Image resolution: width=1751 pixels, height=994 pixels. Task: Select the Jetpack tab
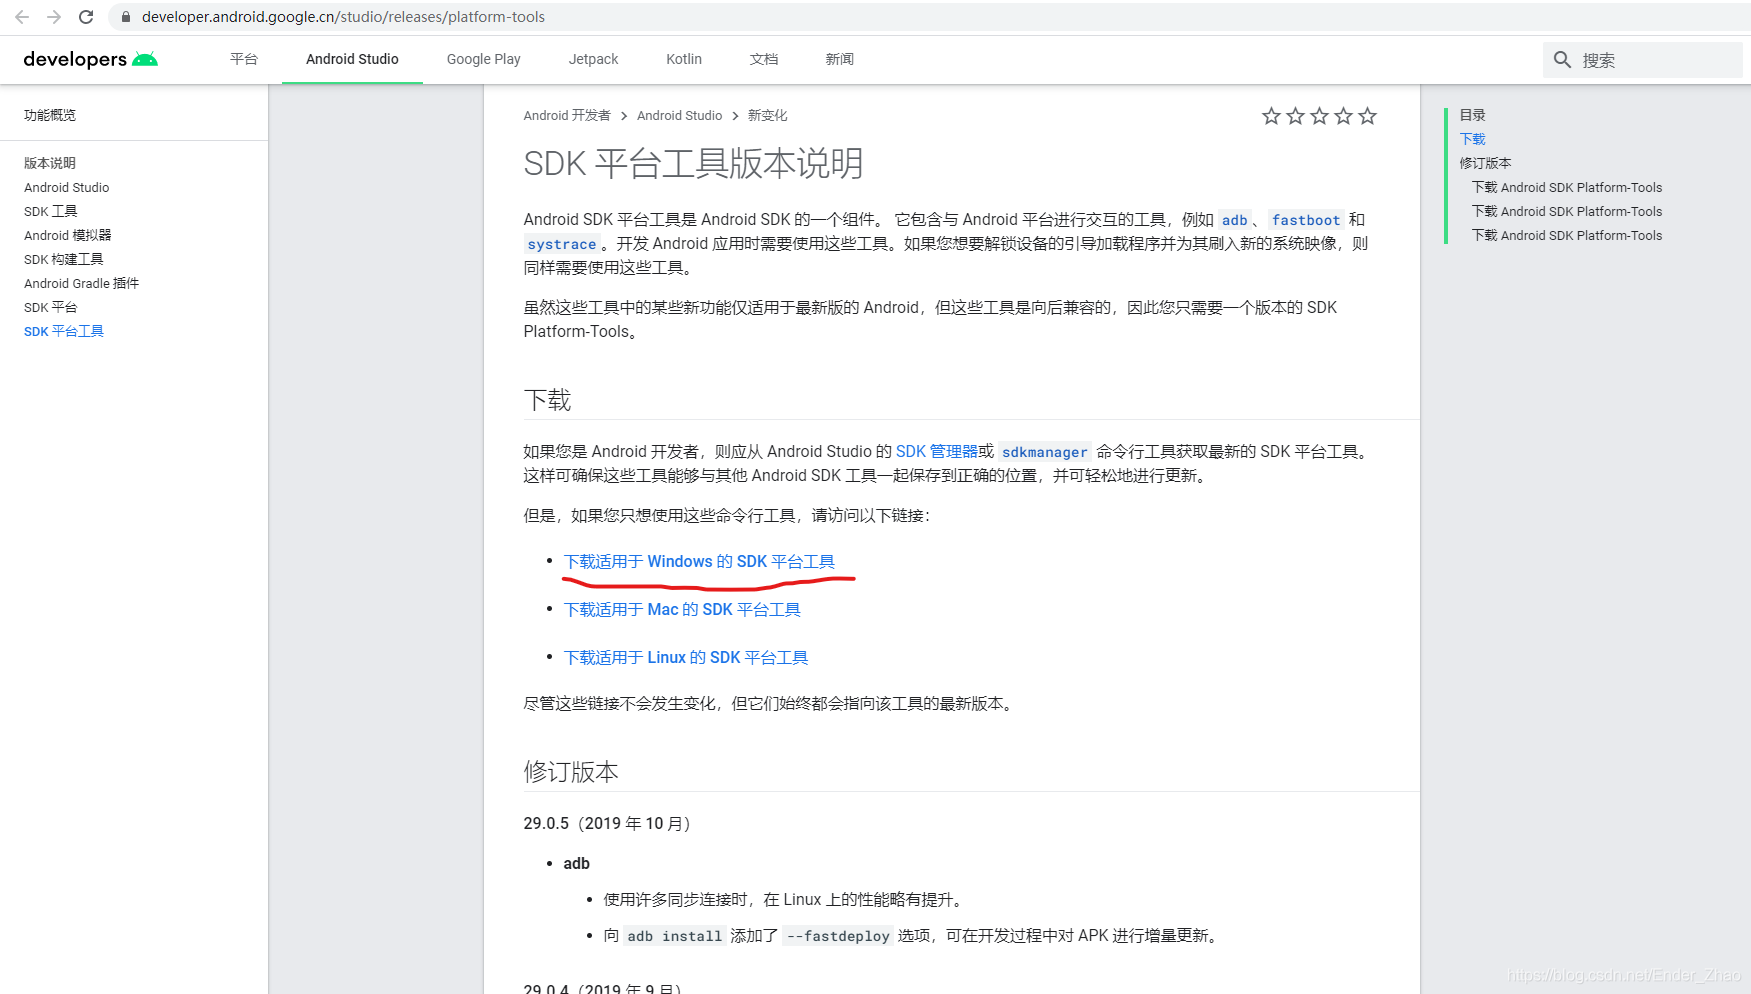(x=593, y=59)
